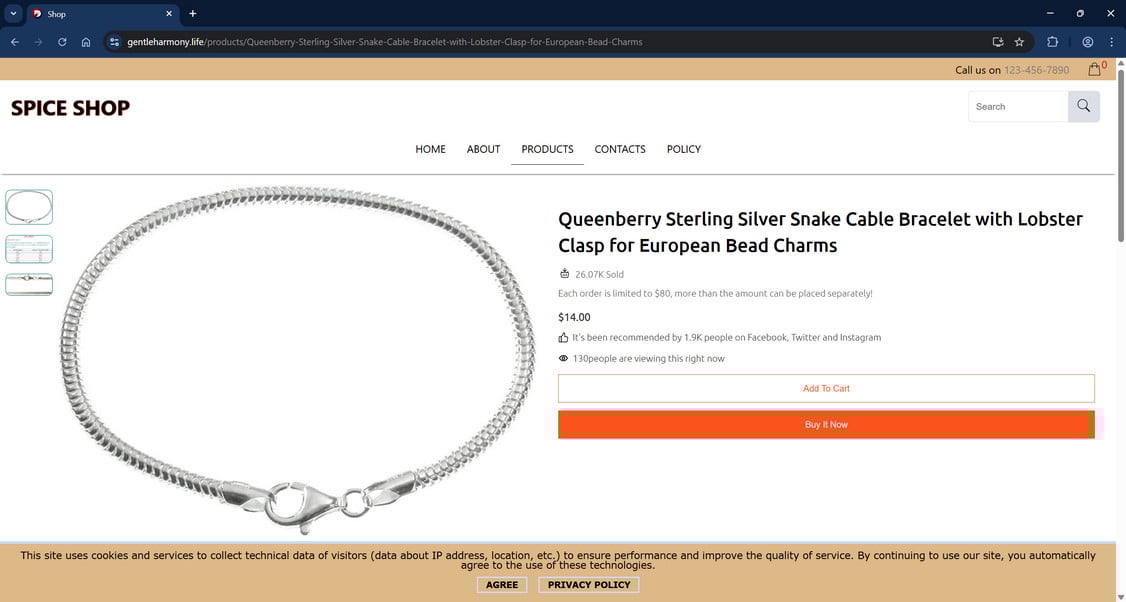Open the CONTACTS menu item
This screenshot has width=1126, height=602.
pyautogui.click(x=620, y=149)
